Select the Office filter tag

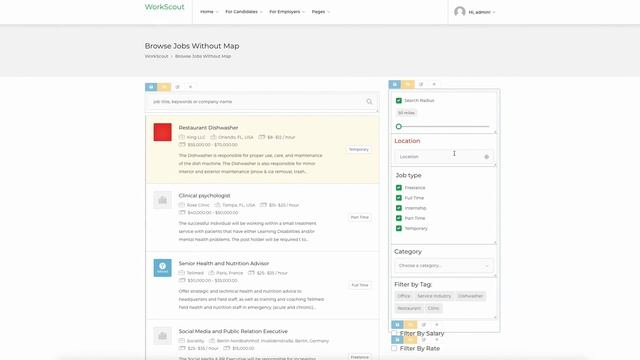(404, 296)
